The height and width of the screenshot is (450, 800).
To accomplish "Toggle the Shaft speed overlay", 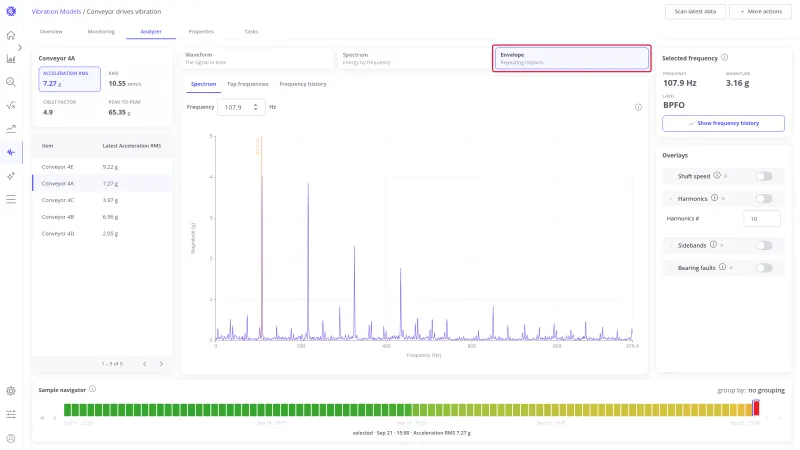I will coord(764,176).
